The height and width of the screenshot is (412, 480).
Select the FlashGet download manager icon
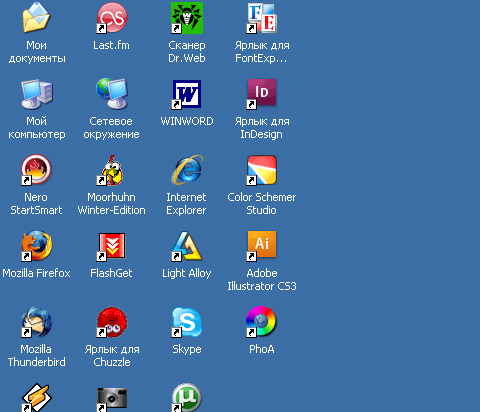(112, 246)
